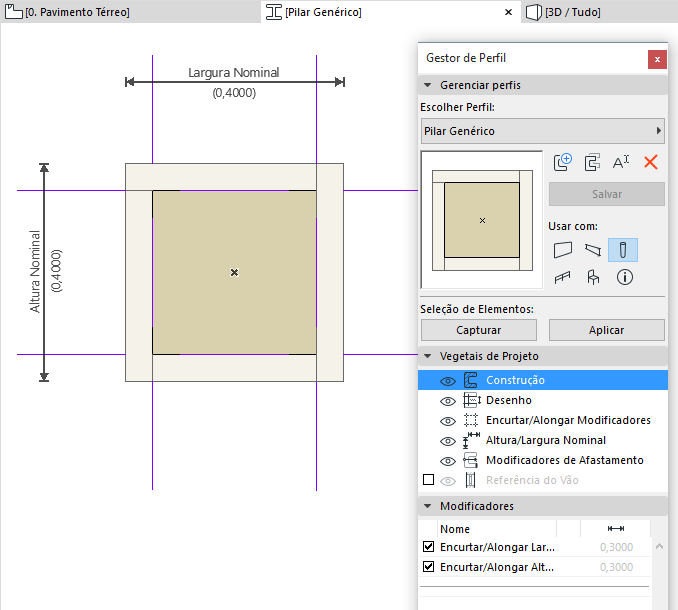Enable use with Object chair icon
This screenshot has height=610, width=678.
click(x=593, y=278)
